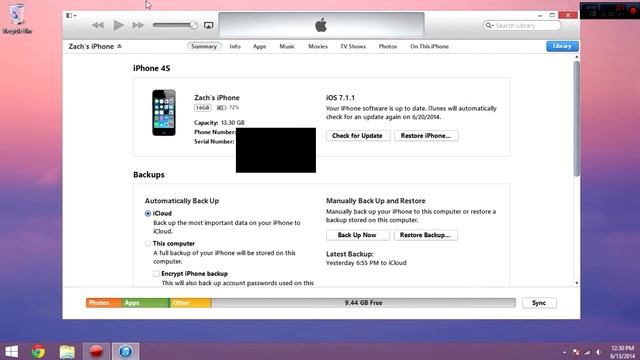Click the iTunes taskbar icon

tap(125, 351)
